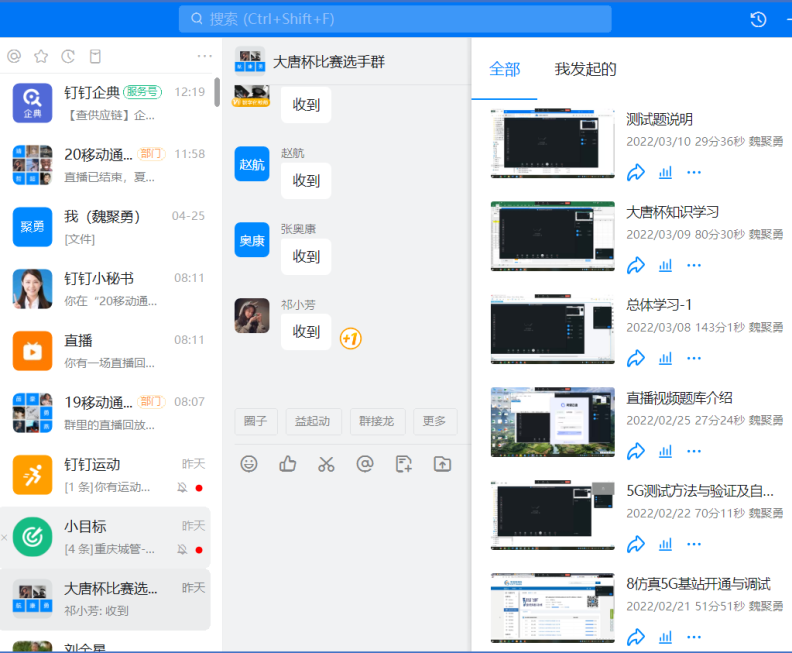Open the conversation list more options dots
The height and width of the screenshot is (653, 792).
pos(205,56)
